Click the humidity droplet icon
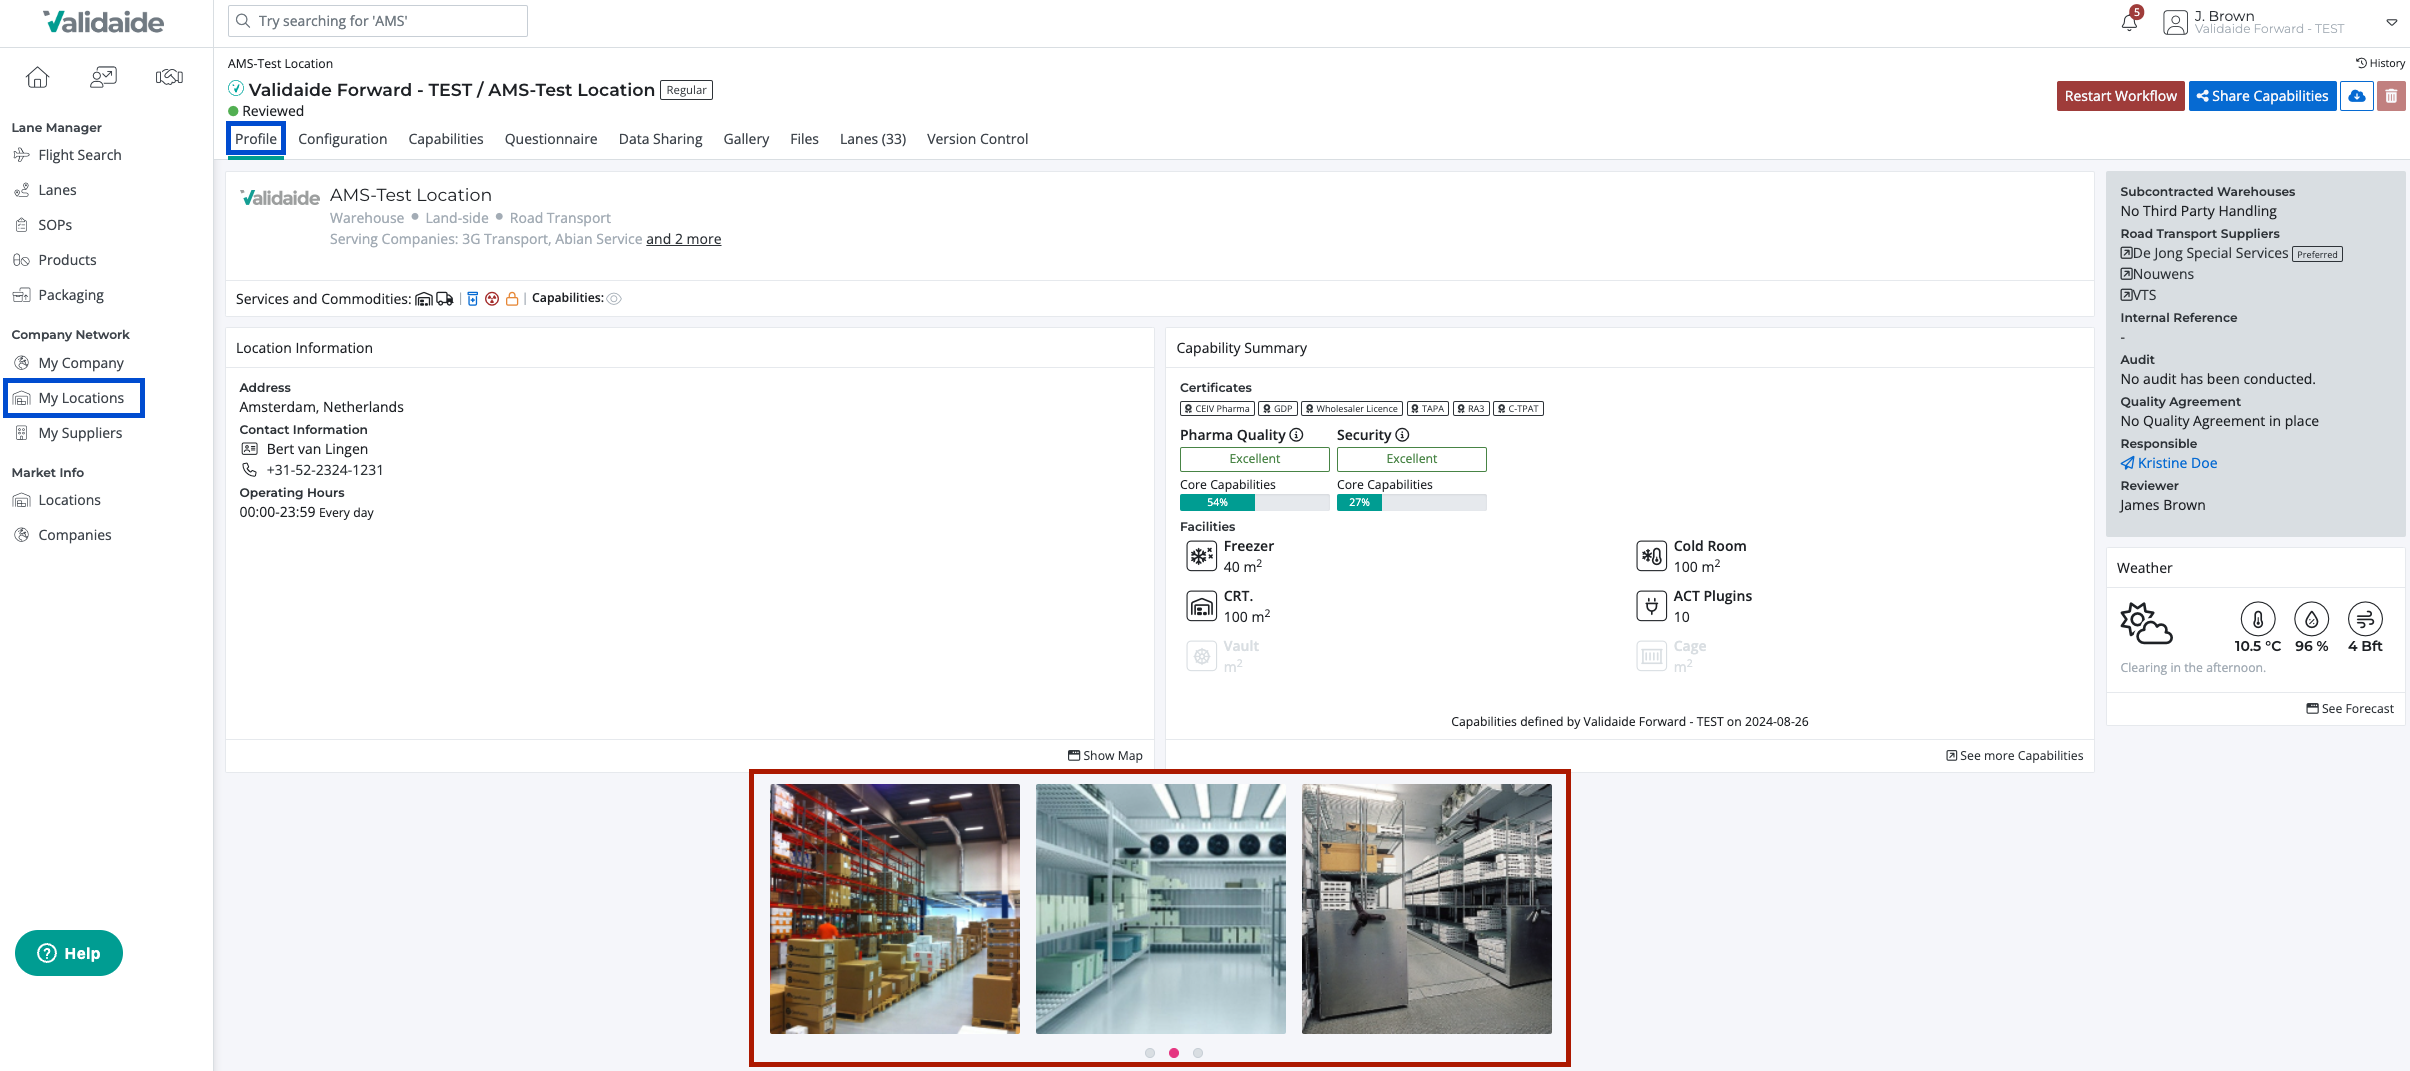 click(2312, 619)
